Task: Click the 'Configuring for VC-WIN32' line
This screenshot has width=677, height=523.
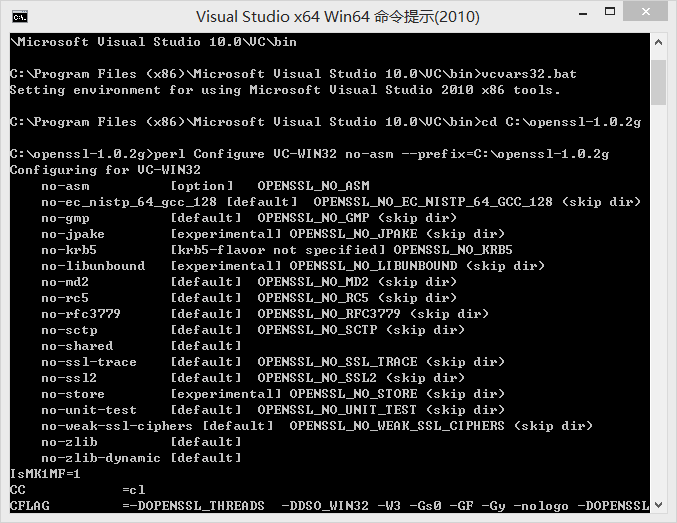Action: [x=105, y=170]
